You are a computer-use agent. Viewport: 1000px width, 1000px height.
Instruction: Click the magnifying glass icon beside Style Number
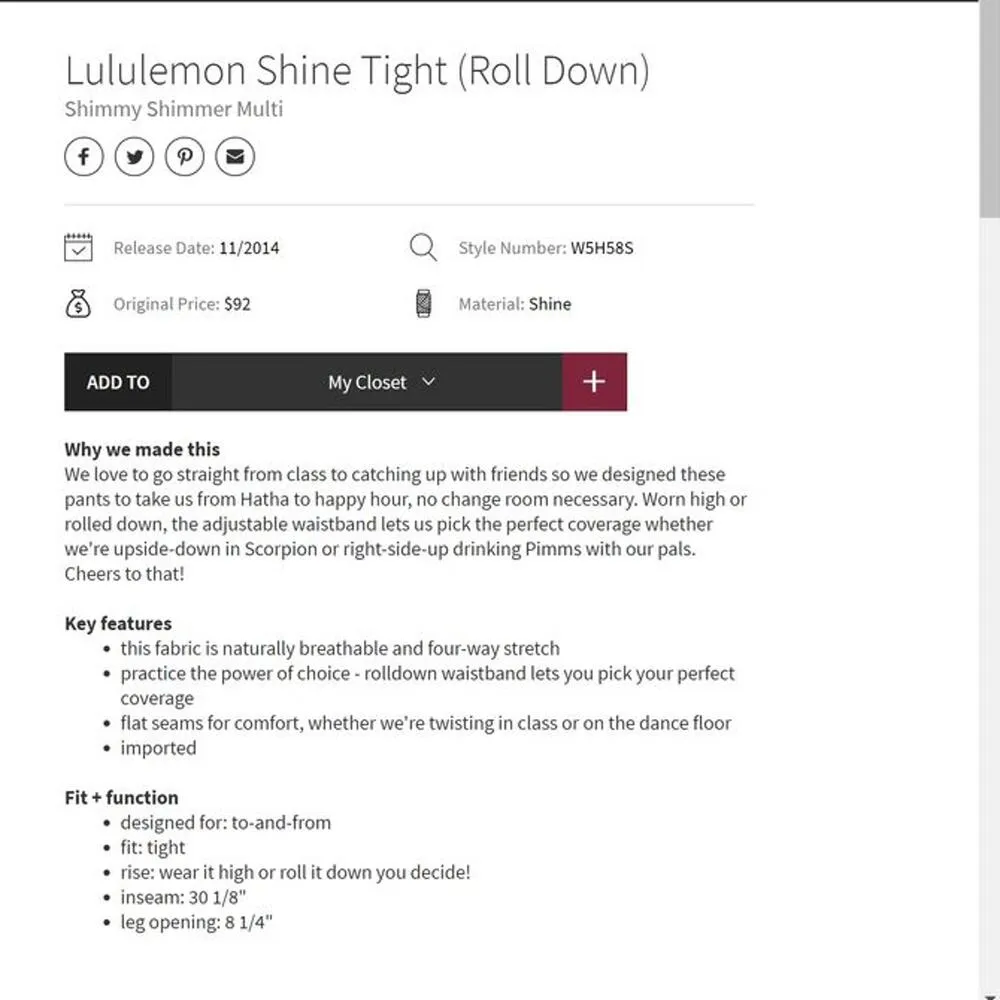(x=423, y=246)
